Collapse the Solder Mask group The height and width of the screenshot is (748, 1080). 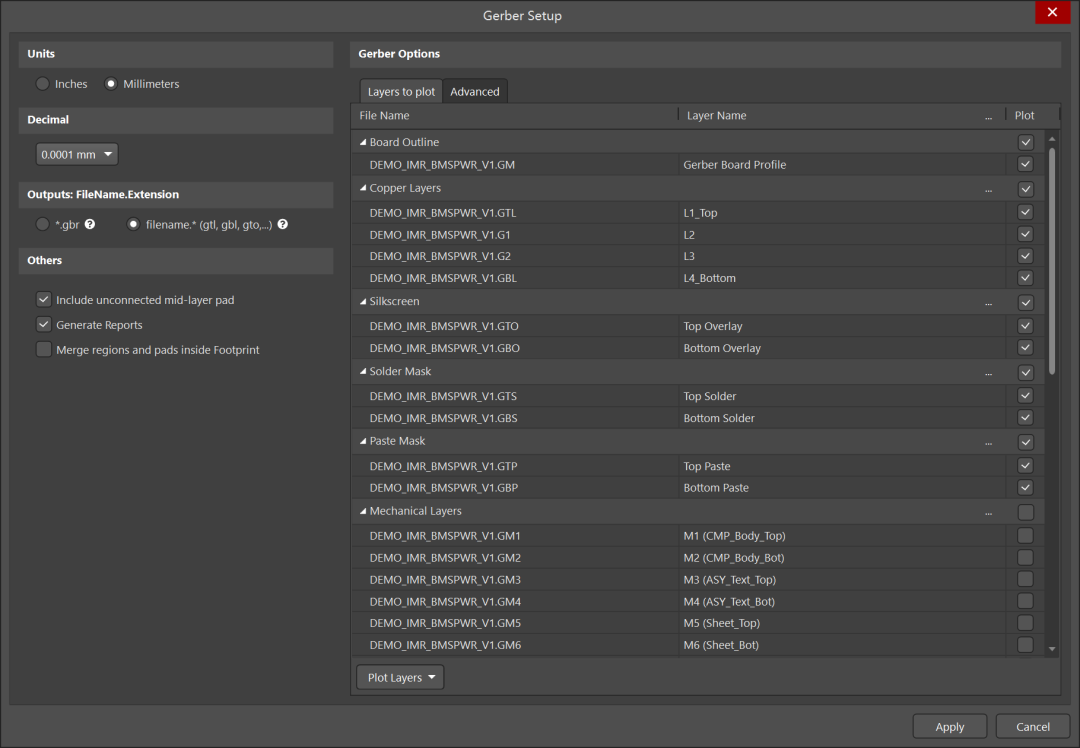point(363,371)
